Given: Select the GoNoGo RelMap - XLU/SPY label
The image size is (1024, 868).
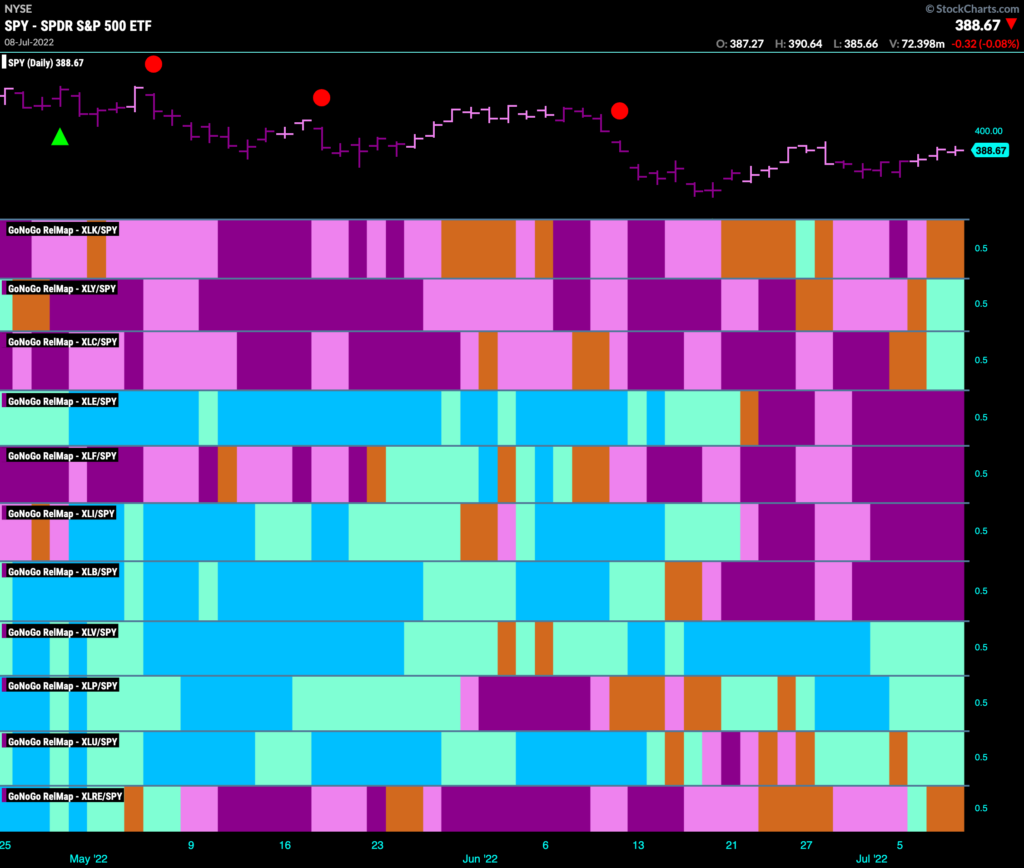Looking at the screenshot, I should 63,741.
